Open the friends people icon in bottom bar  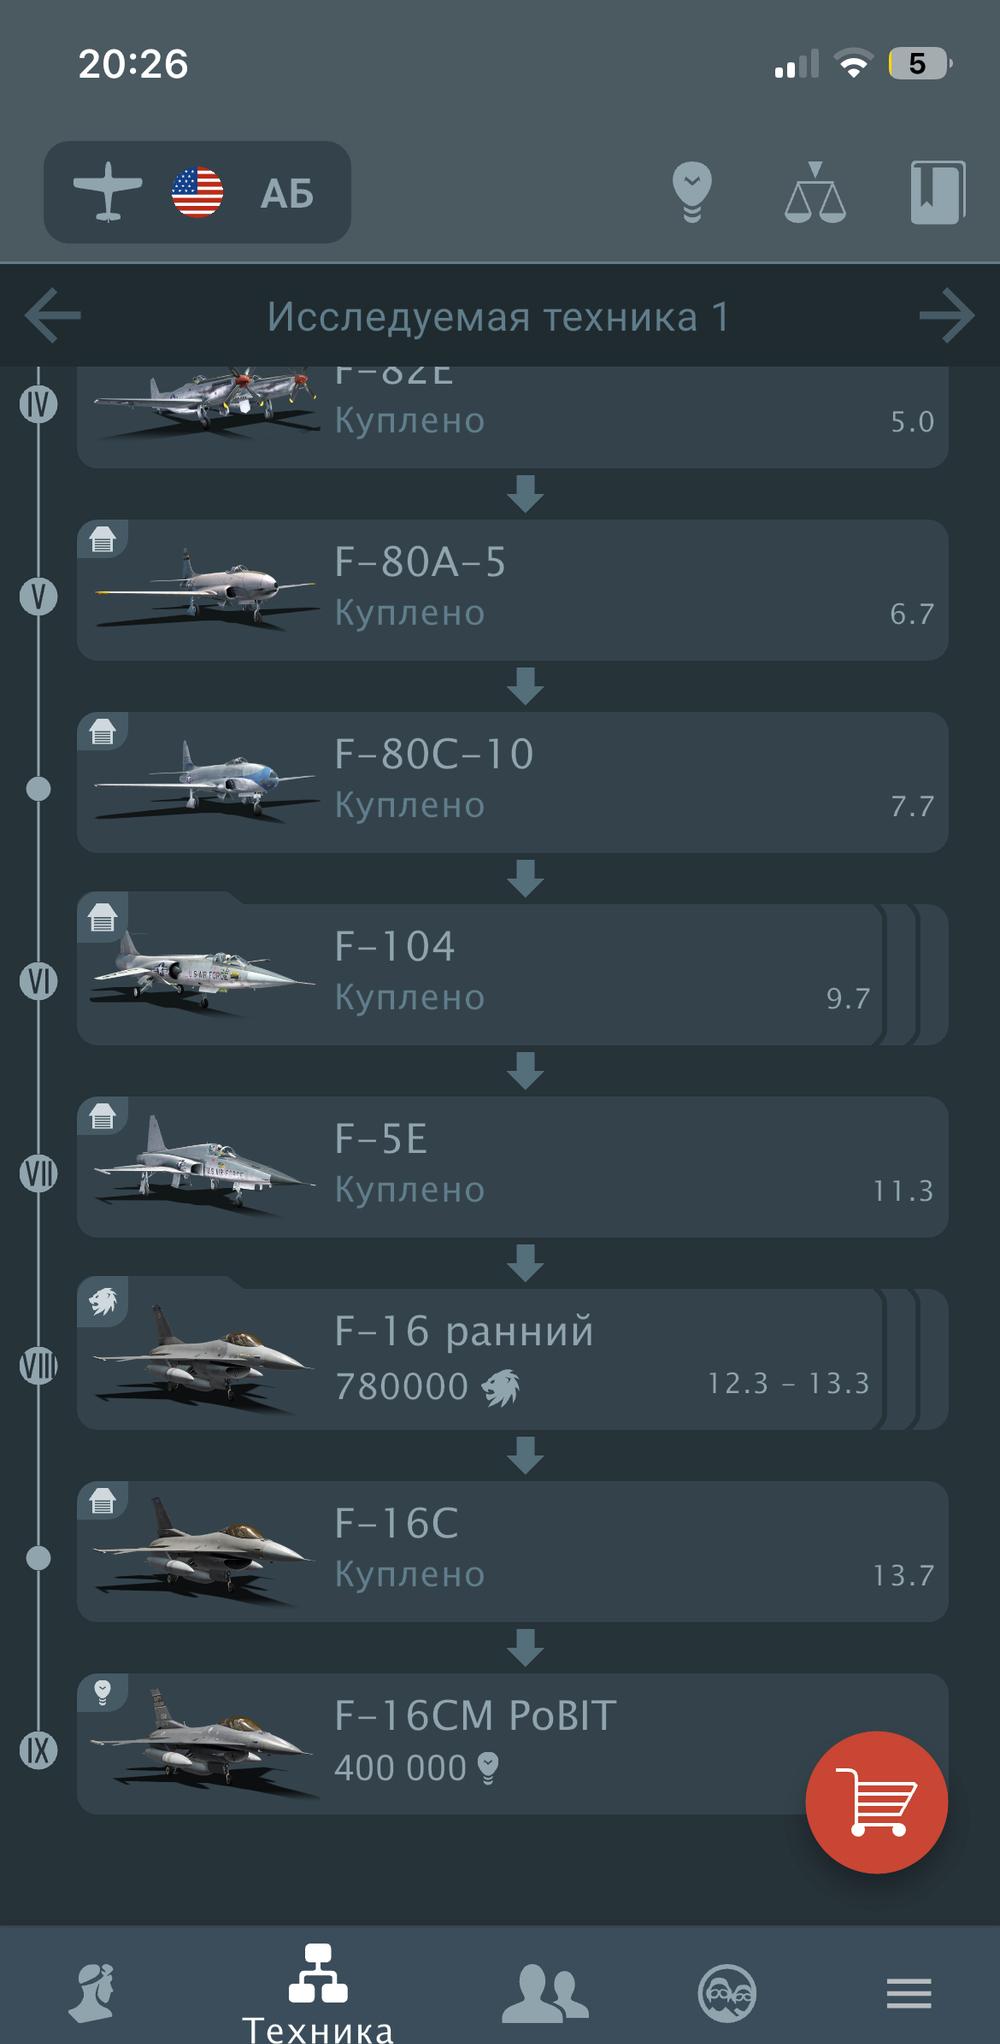pos(545,1992)
